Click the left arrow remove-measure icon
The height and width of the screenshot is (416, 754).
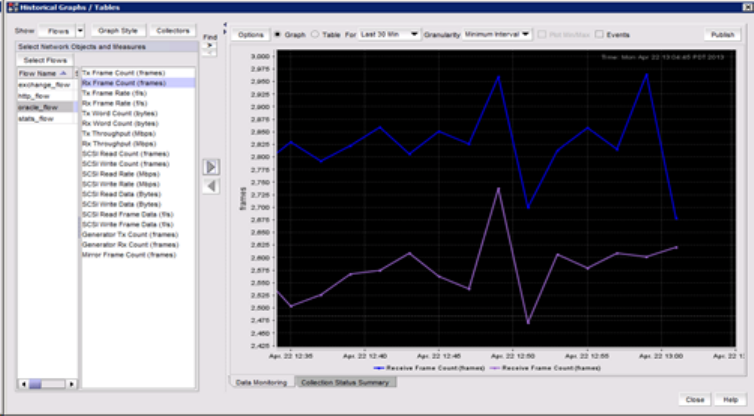click(x=211, y=186)
